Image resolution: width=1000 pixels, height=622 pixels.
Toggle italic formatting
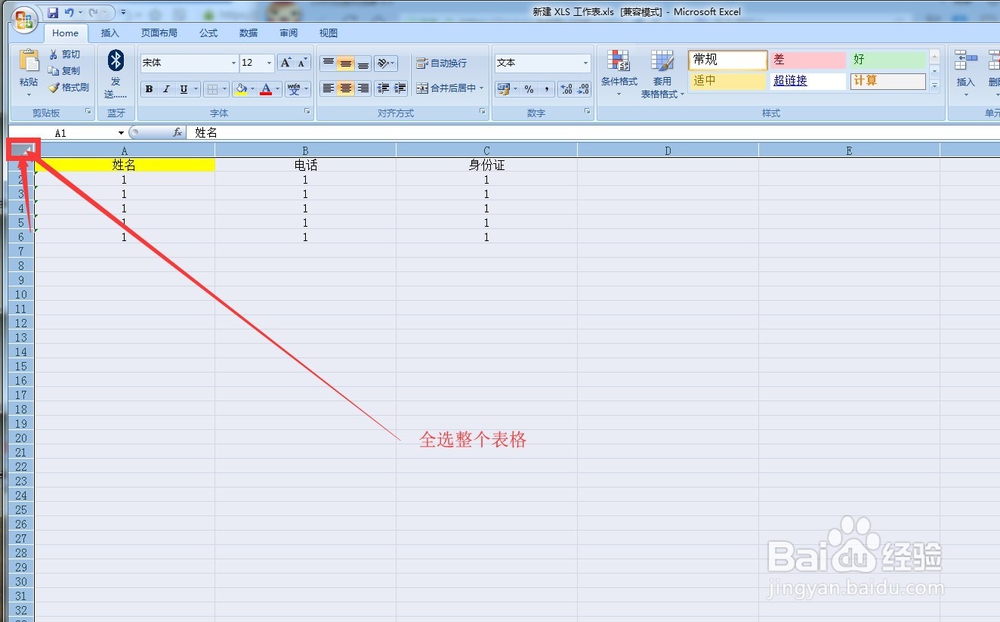coord(166,89)
